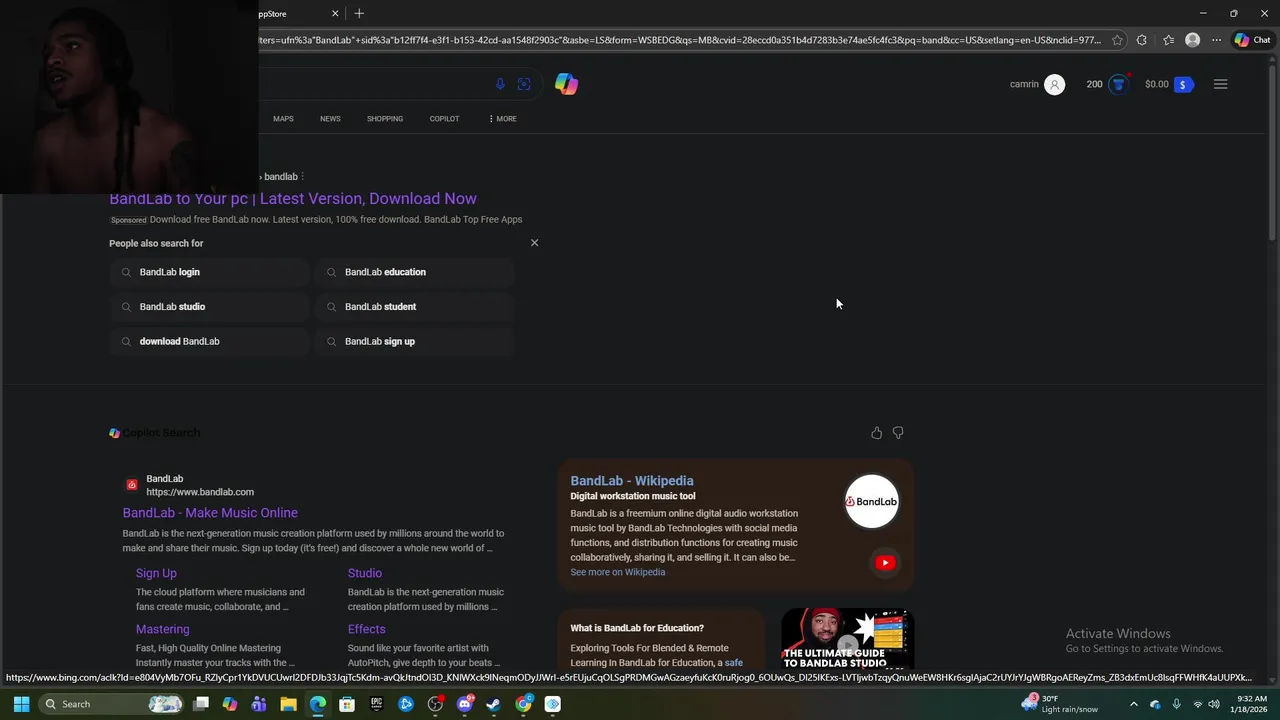Play Ultimate Guide to BandLab Studio video
Image resolution: width=1280 pixels, height=720 pixels.
click(847, 638)
